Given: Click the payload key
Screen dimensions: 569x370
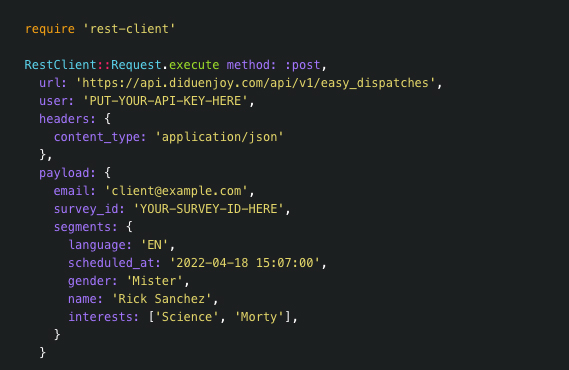Looking at the screenshot, I should point(67,173).
